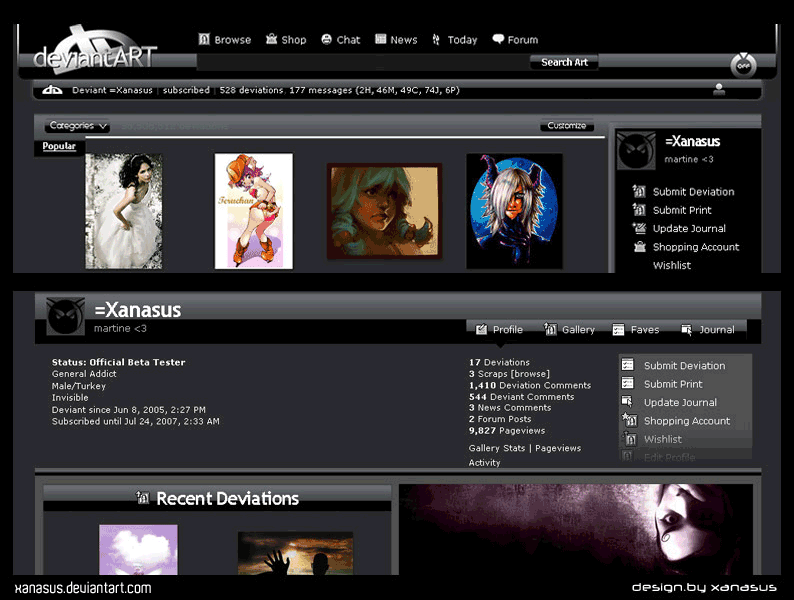Open the teal-haired portrait thumbnail
This screenshot has width=794, height=600.
click(384, 211)
